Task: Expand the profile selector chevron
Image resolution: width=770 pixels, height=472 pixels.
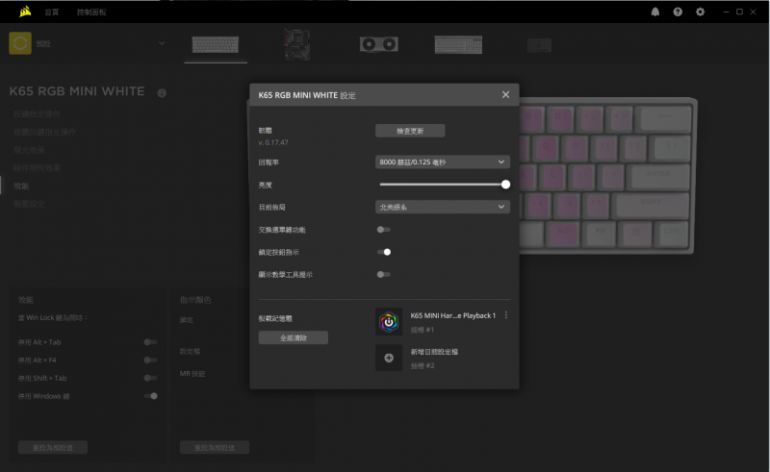Action: [x=162, y=43]
